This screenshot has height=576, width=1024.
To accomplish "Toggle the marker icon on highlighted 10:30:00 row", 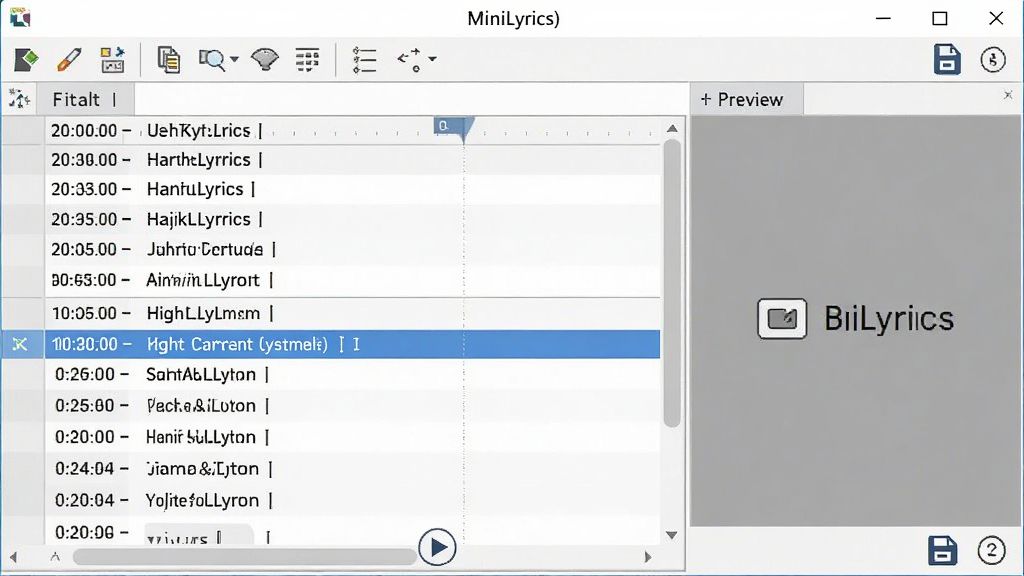I will pyautogui.click(x=20, y=344).
